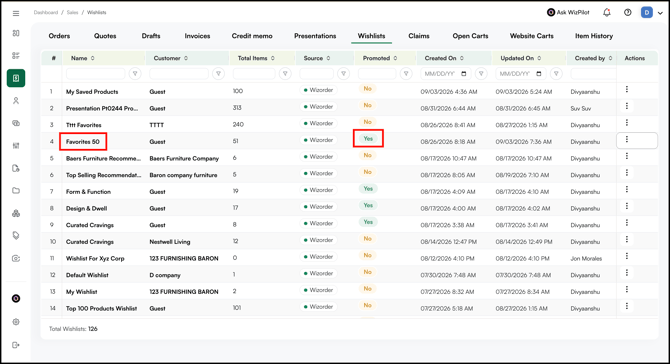Click the Total Items filter icon

pos(285,73)
